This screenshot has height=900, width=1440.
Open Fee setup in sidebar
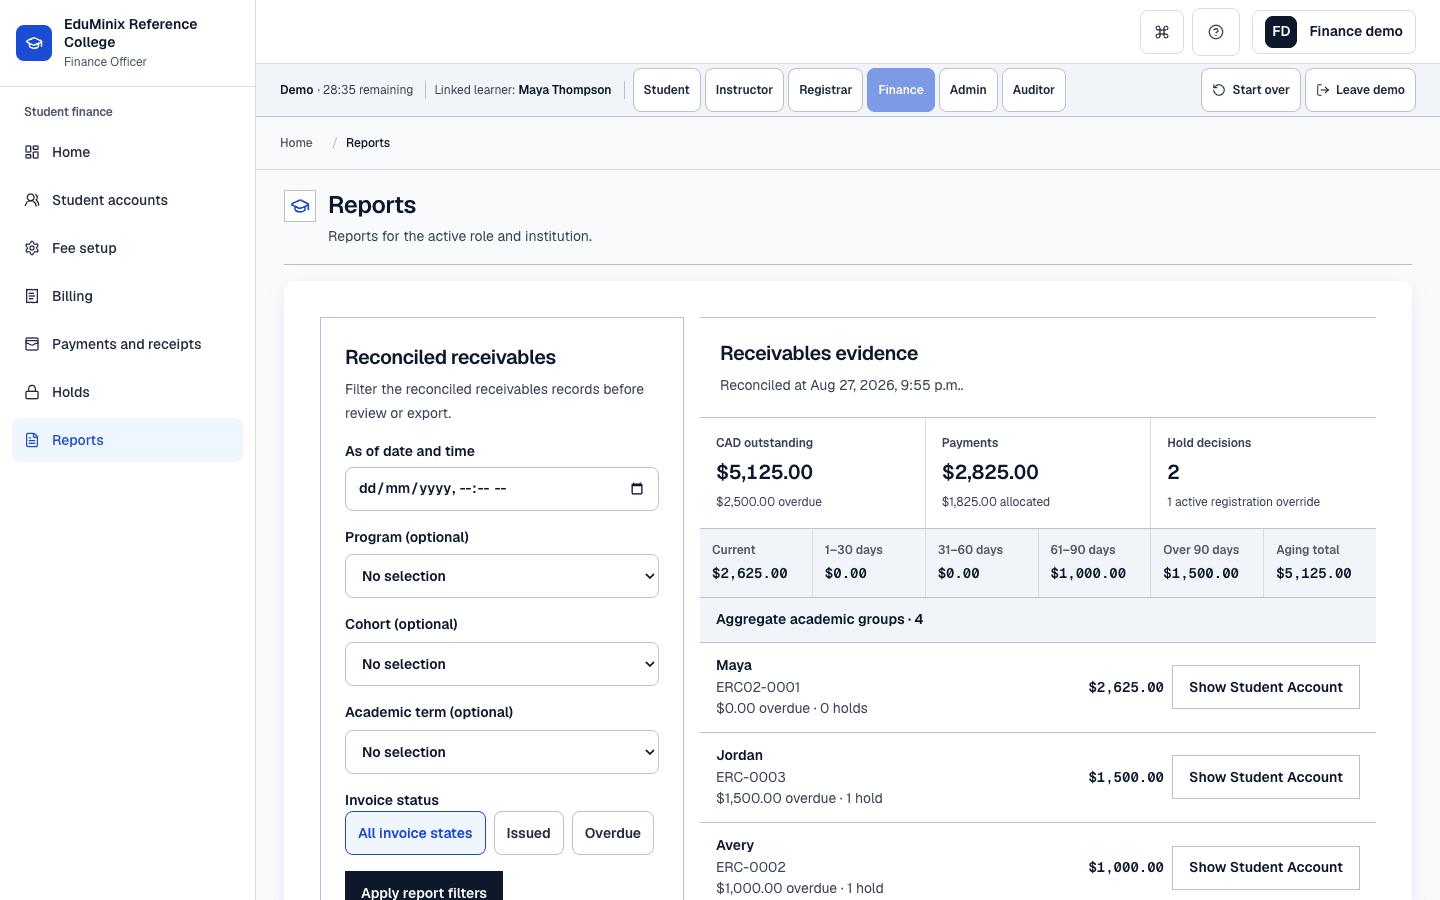tap(127, 248)
